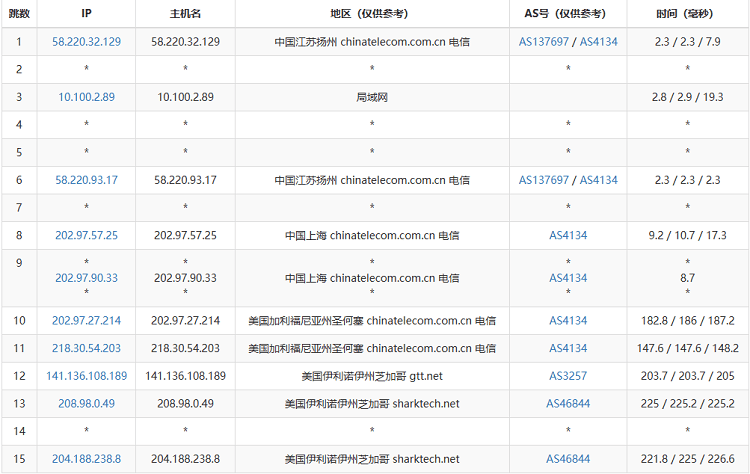Select hop 13 region sharktech.net cell
The height and width of the screenshot is (474, 750).
(372, 404)
